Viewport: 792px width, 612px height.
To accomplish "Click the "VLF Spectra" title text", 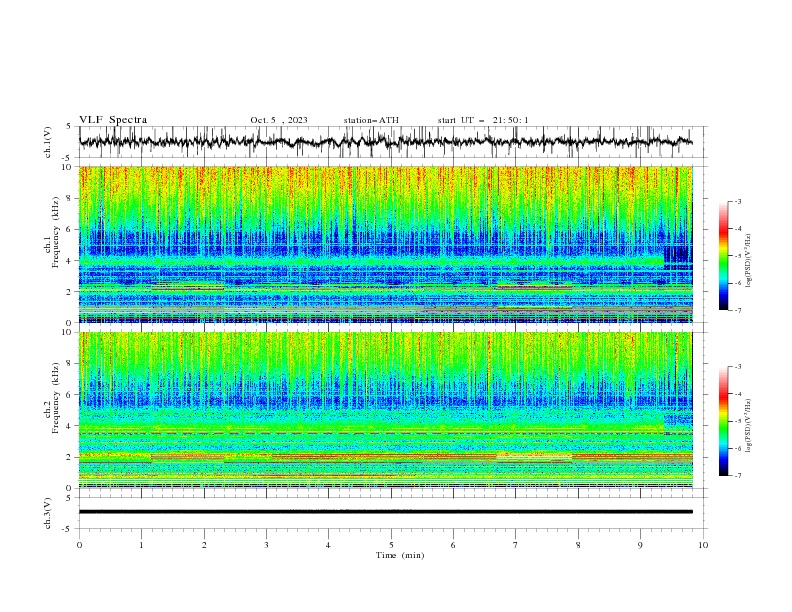I will [113, 120].
